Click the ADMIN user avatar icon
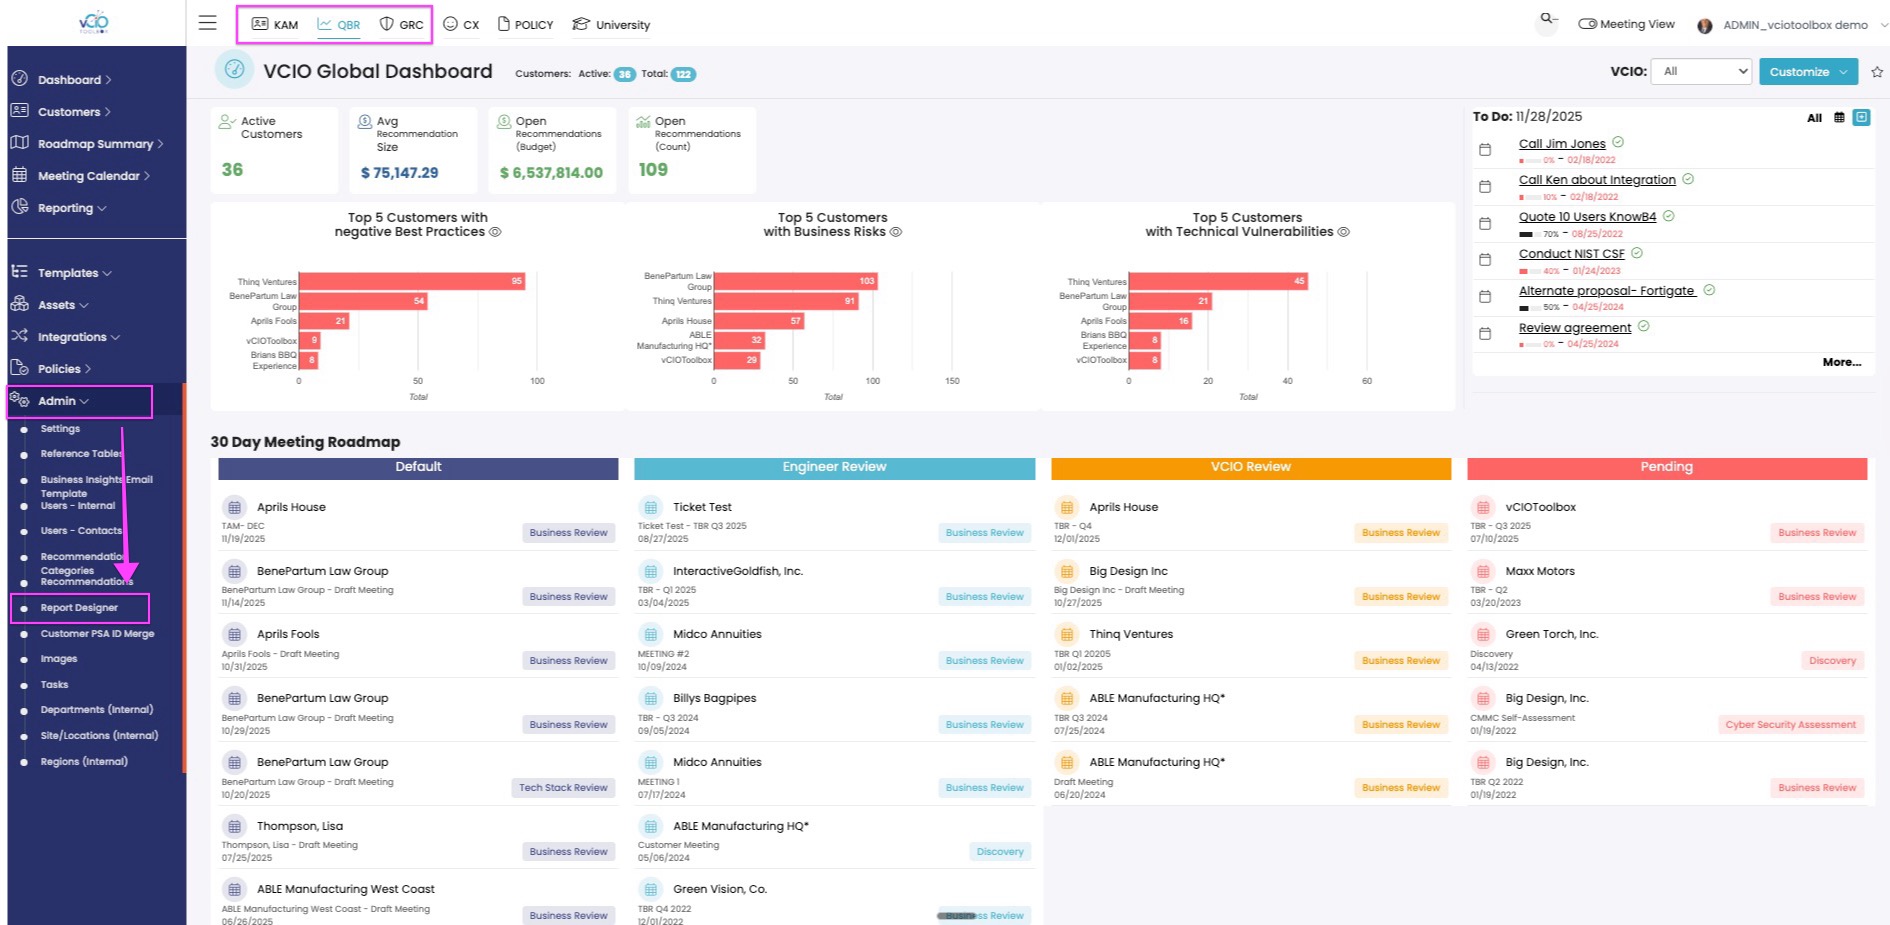The height and width of the screenshot is (925, 1890). coord(1705,26)
